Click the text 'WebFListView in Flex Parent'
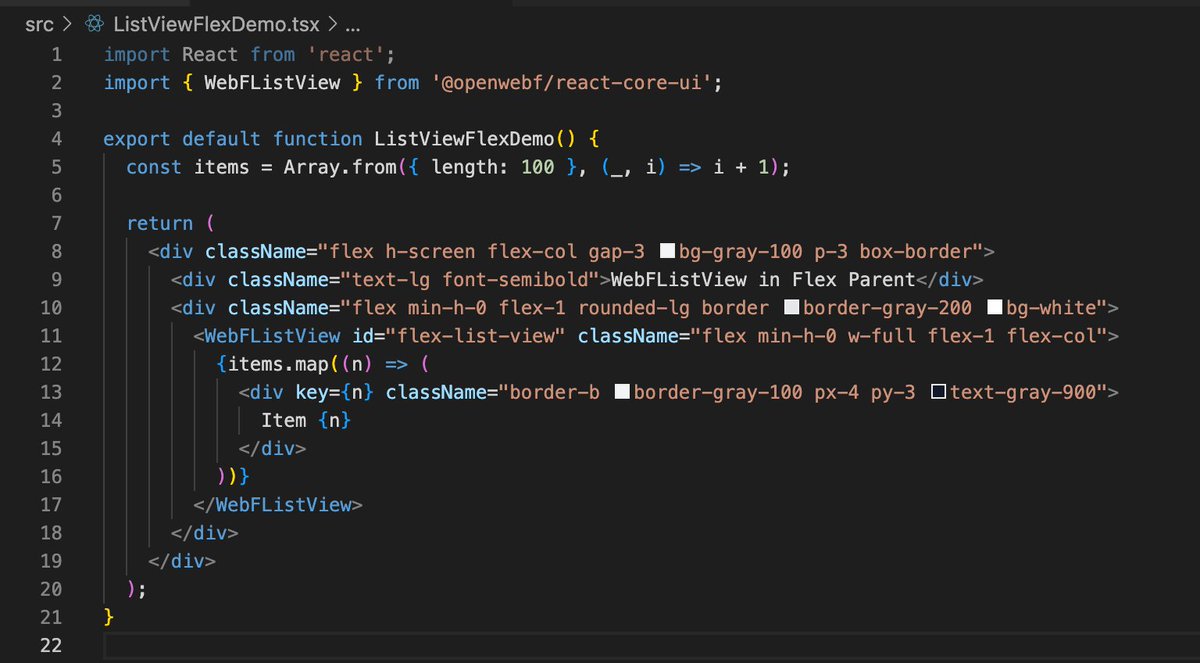Viewport: 1200px width, 663px height. [x=763, y=279]
